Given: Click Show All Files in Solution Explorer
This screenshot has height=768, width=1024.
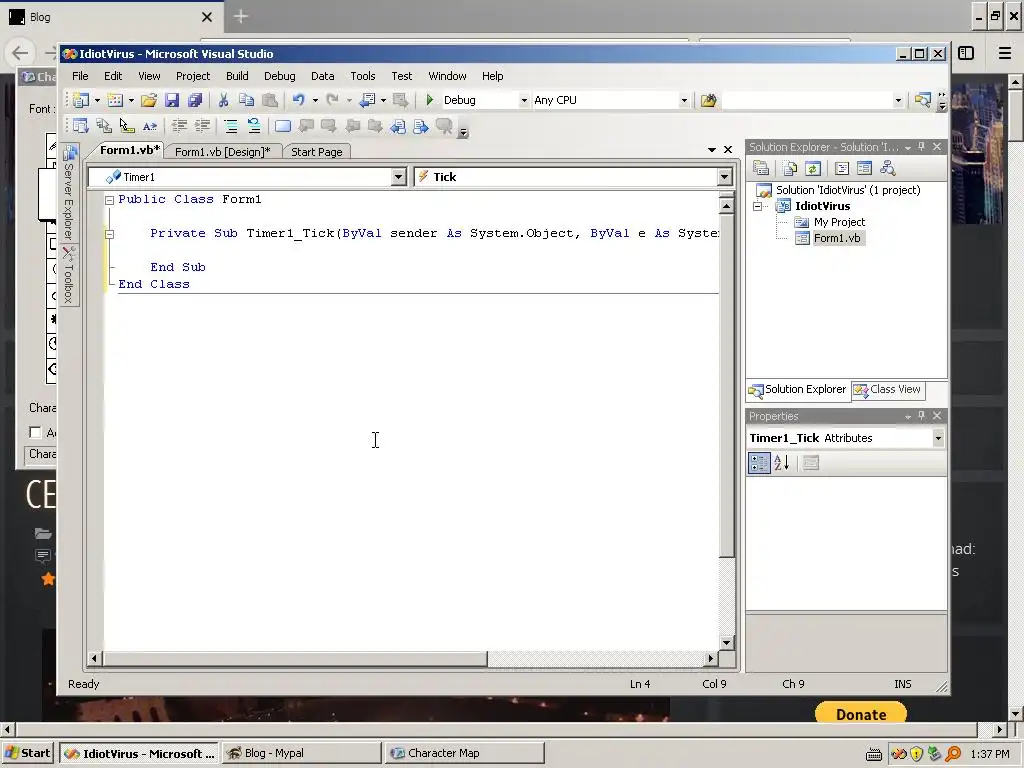Looking at the screenshot, I should click(790, 168).
